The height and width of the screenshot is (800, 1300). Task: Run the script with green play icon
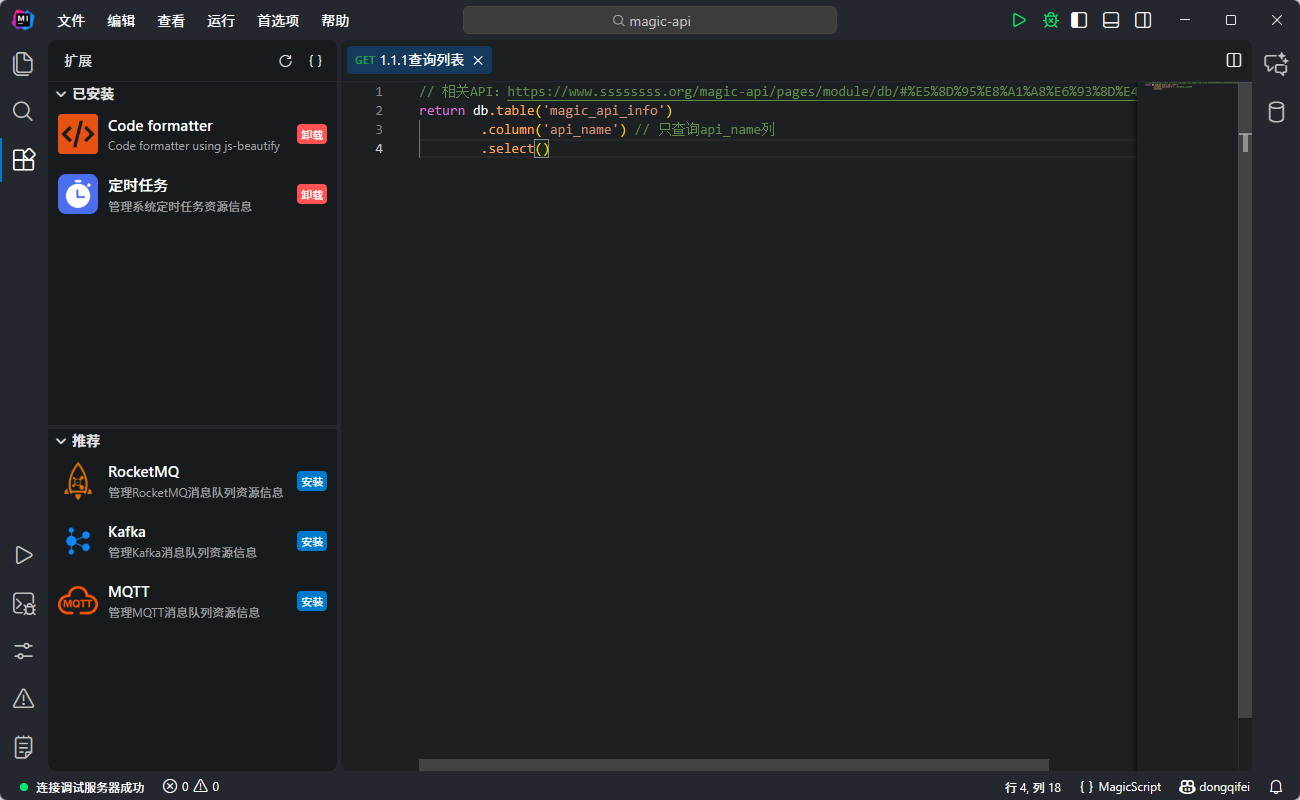pos(1019,20)
